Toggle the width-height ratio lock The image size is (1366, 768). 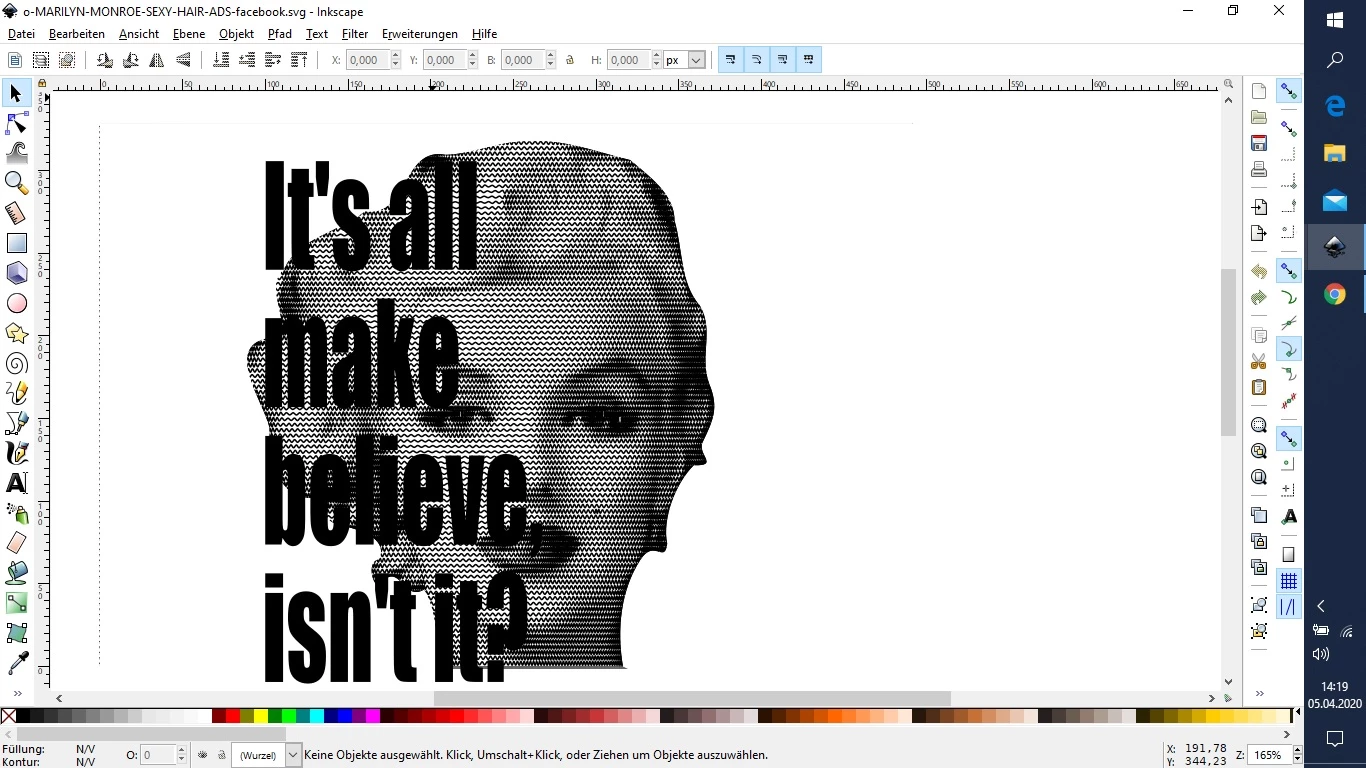point(570,61)
